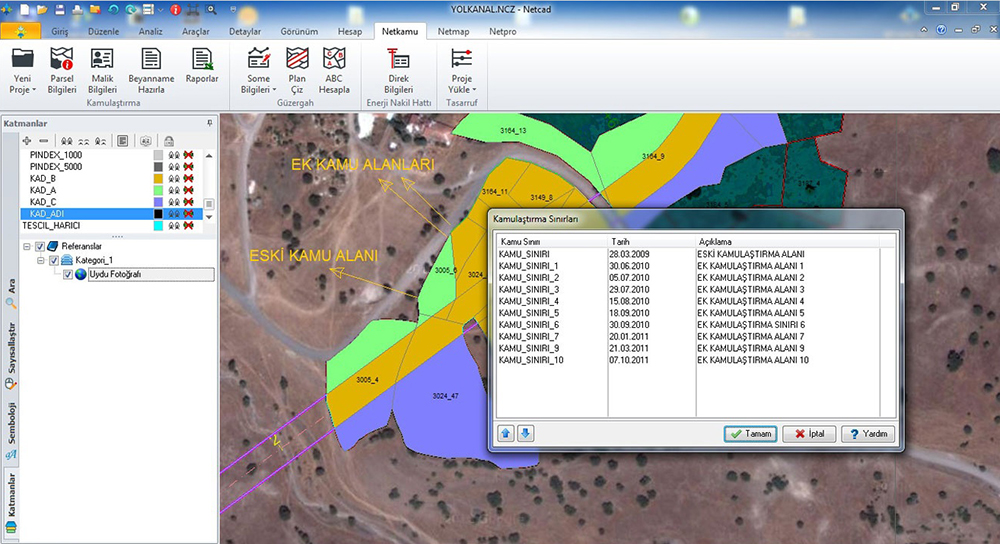Toggle the Kategori_1 checkbox
Image resolution: width=1000 pixels, height=544 pixels.
click(54, 261)
